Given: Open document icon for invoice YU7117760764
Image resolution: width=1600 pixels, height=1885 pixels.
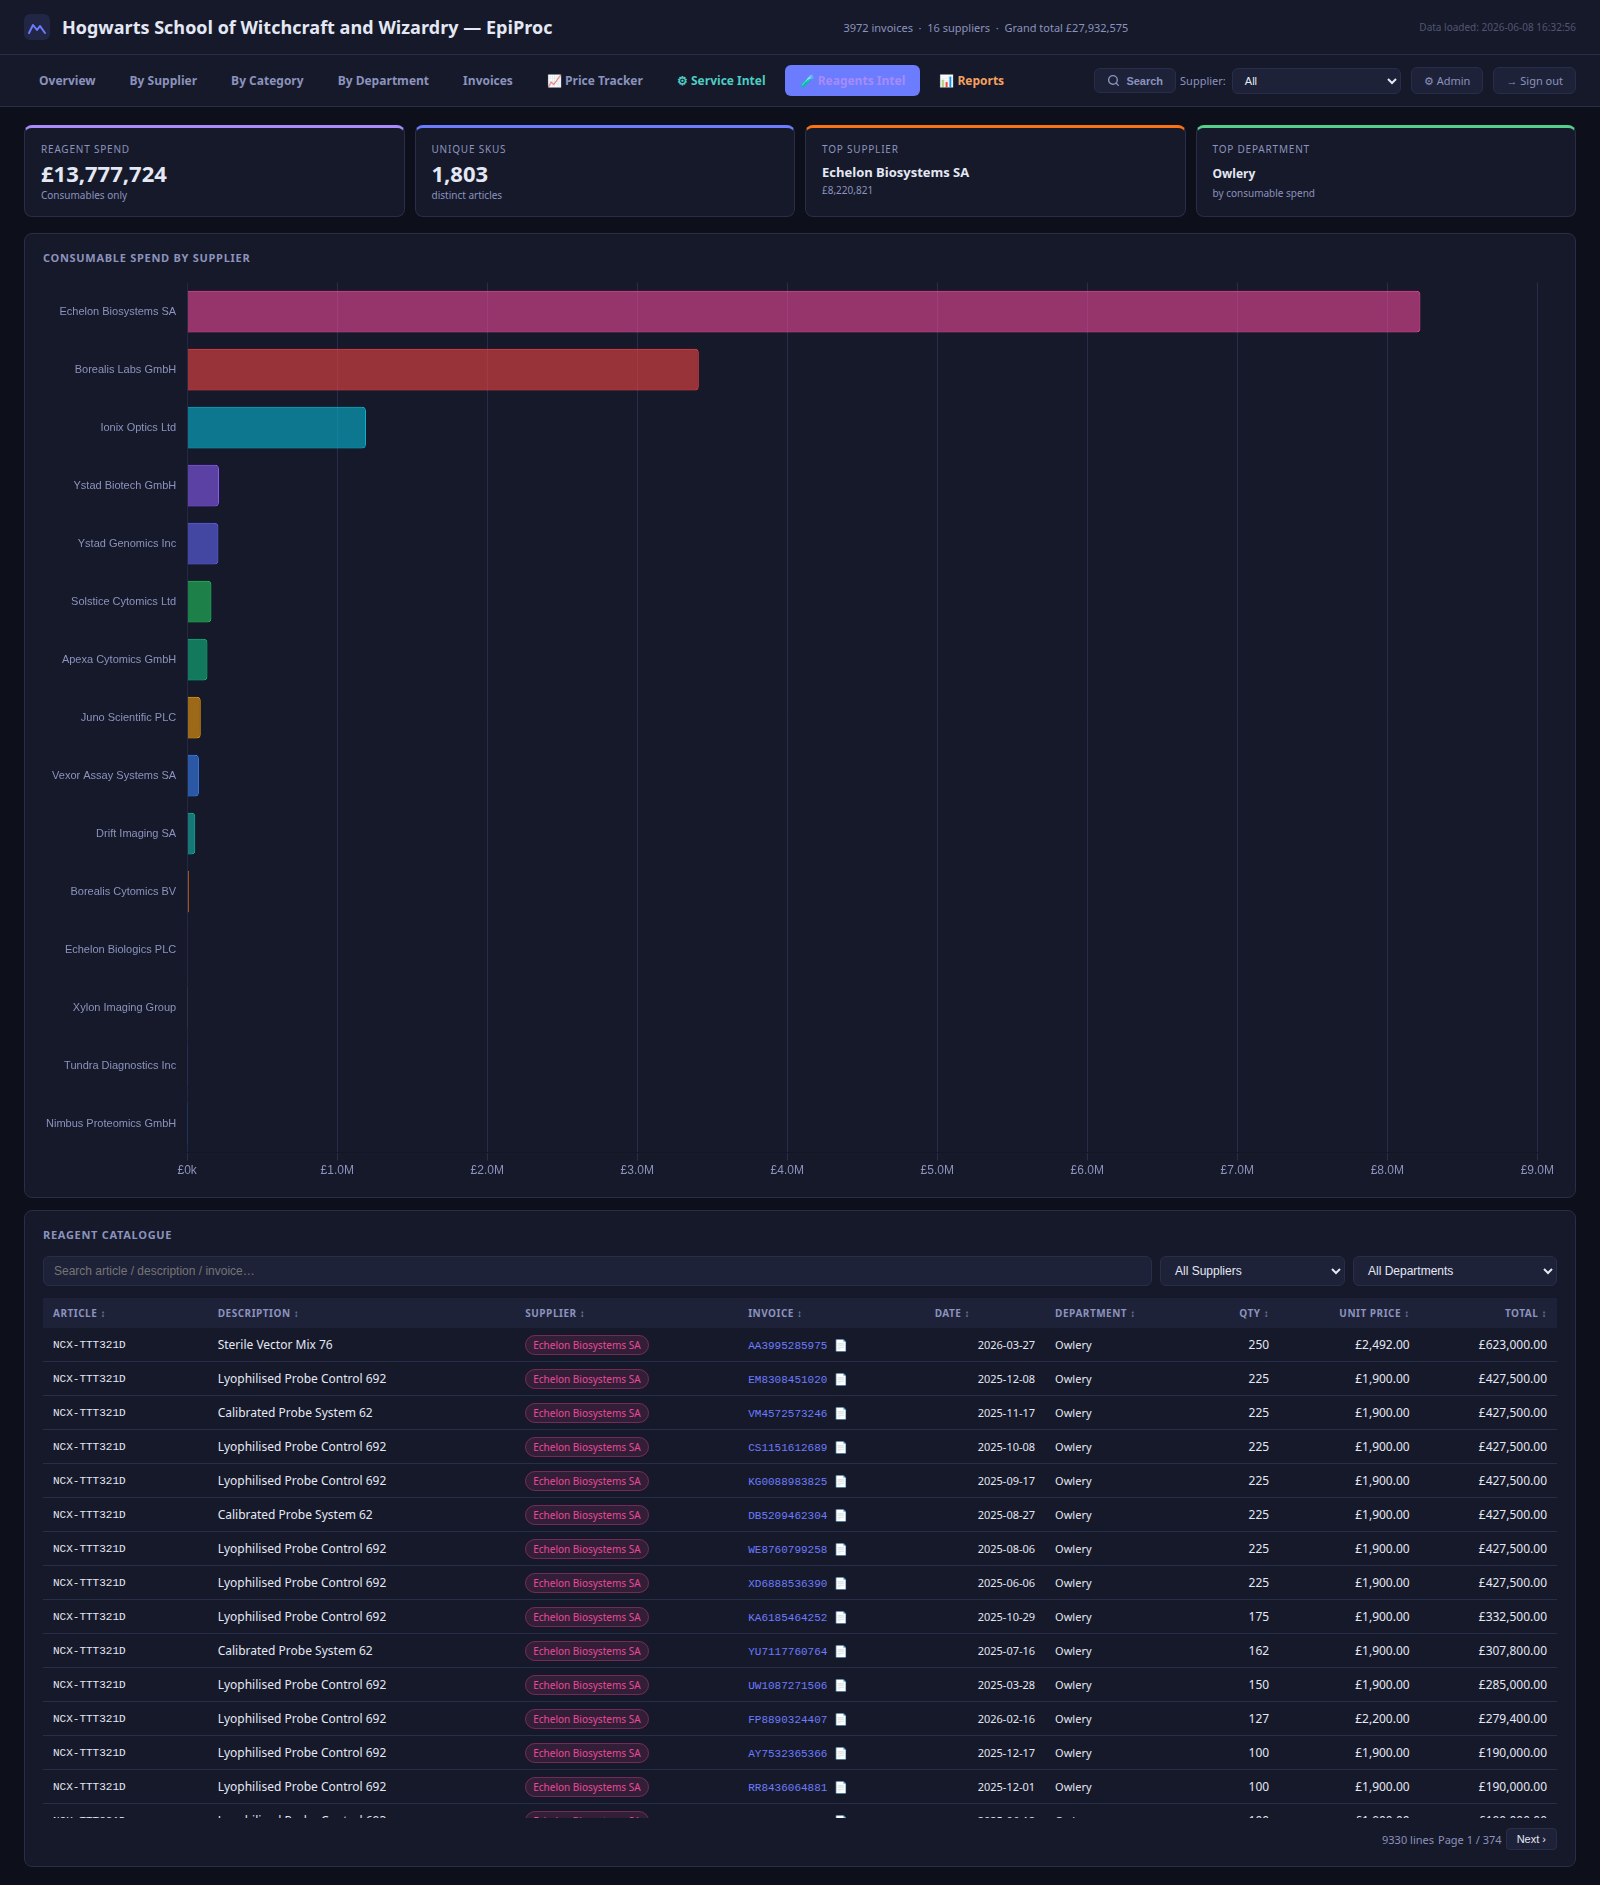Looking at the screenshot, I should pyautogui.click(x=841, y=1651).
